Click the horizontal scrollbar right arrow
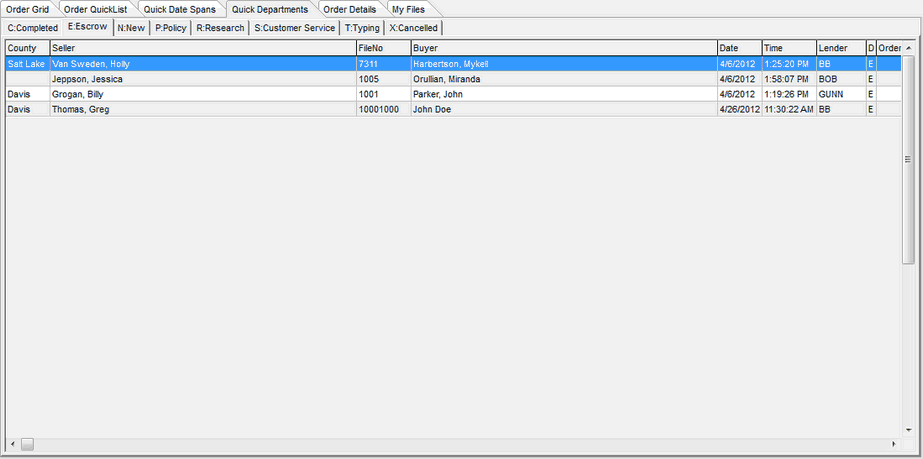The height and width of the screenshot is (459, 923). (895, 444)
